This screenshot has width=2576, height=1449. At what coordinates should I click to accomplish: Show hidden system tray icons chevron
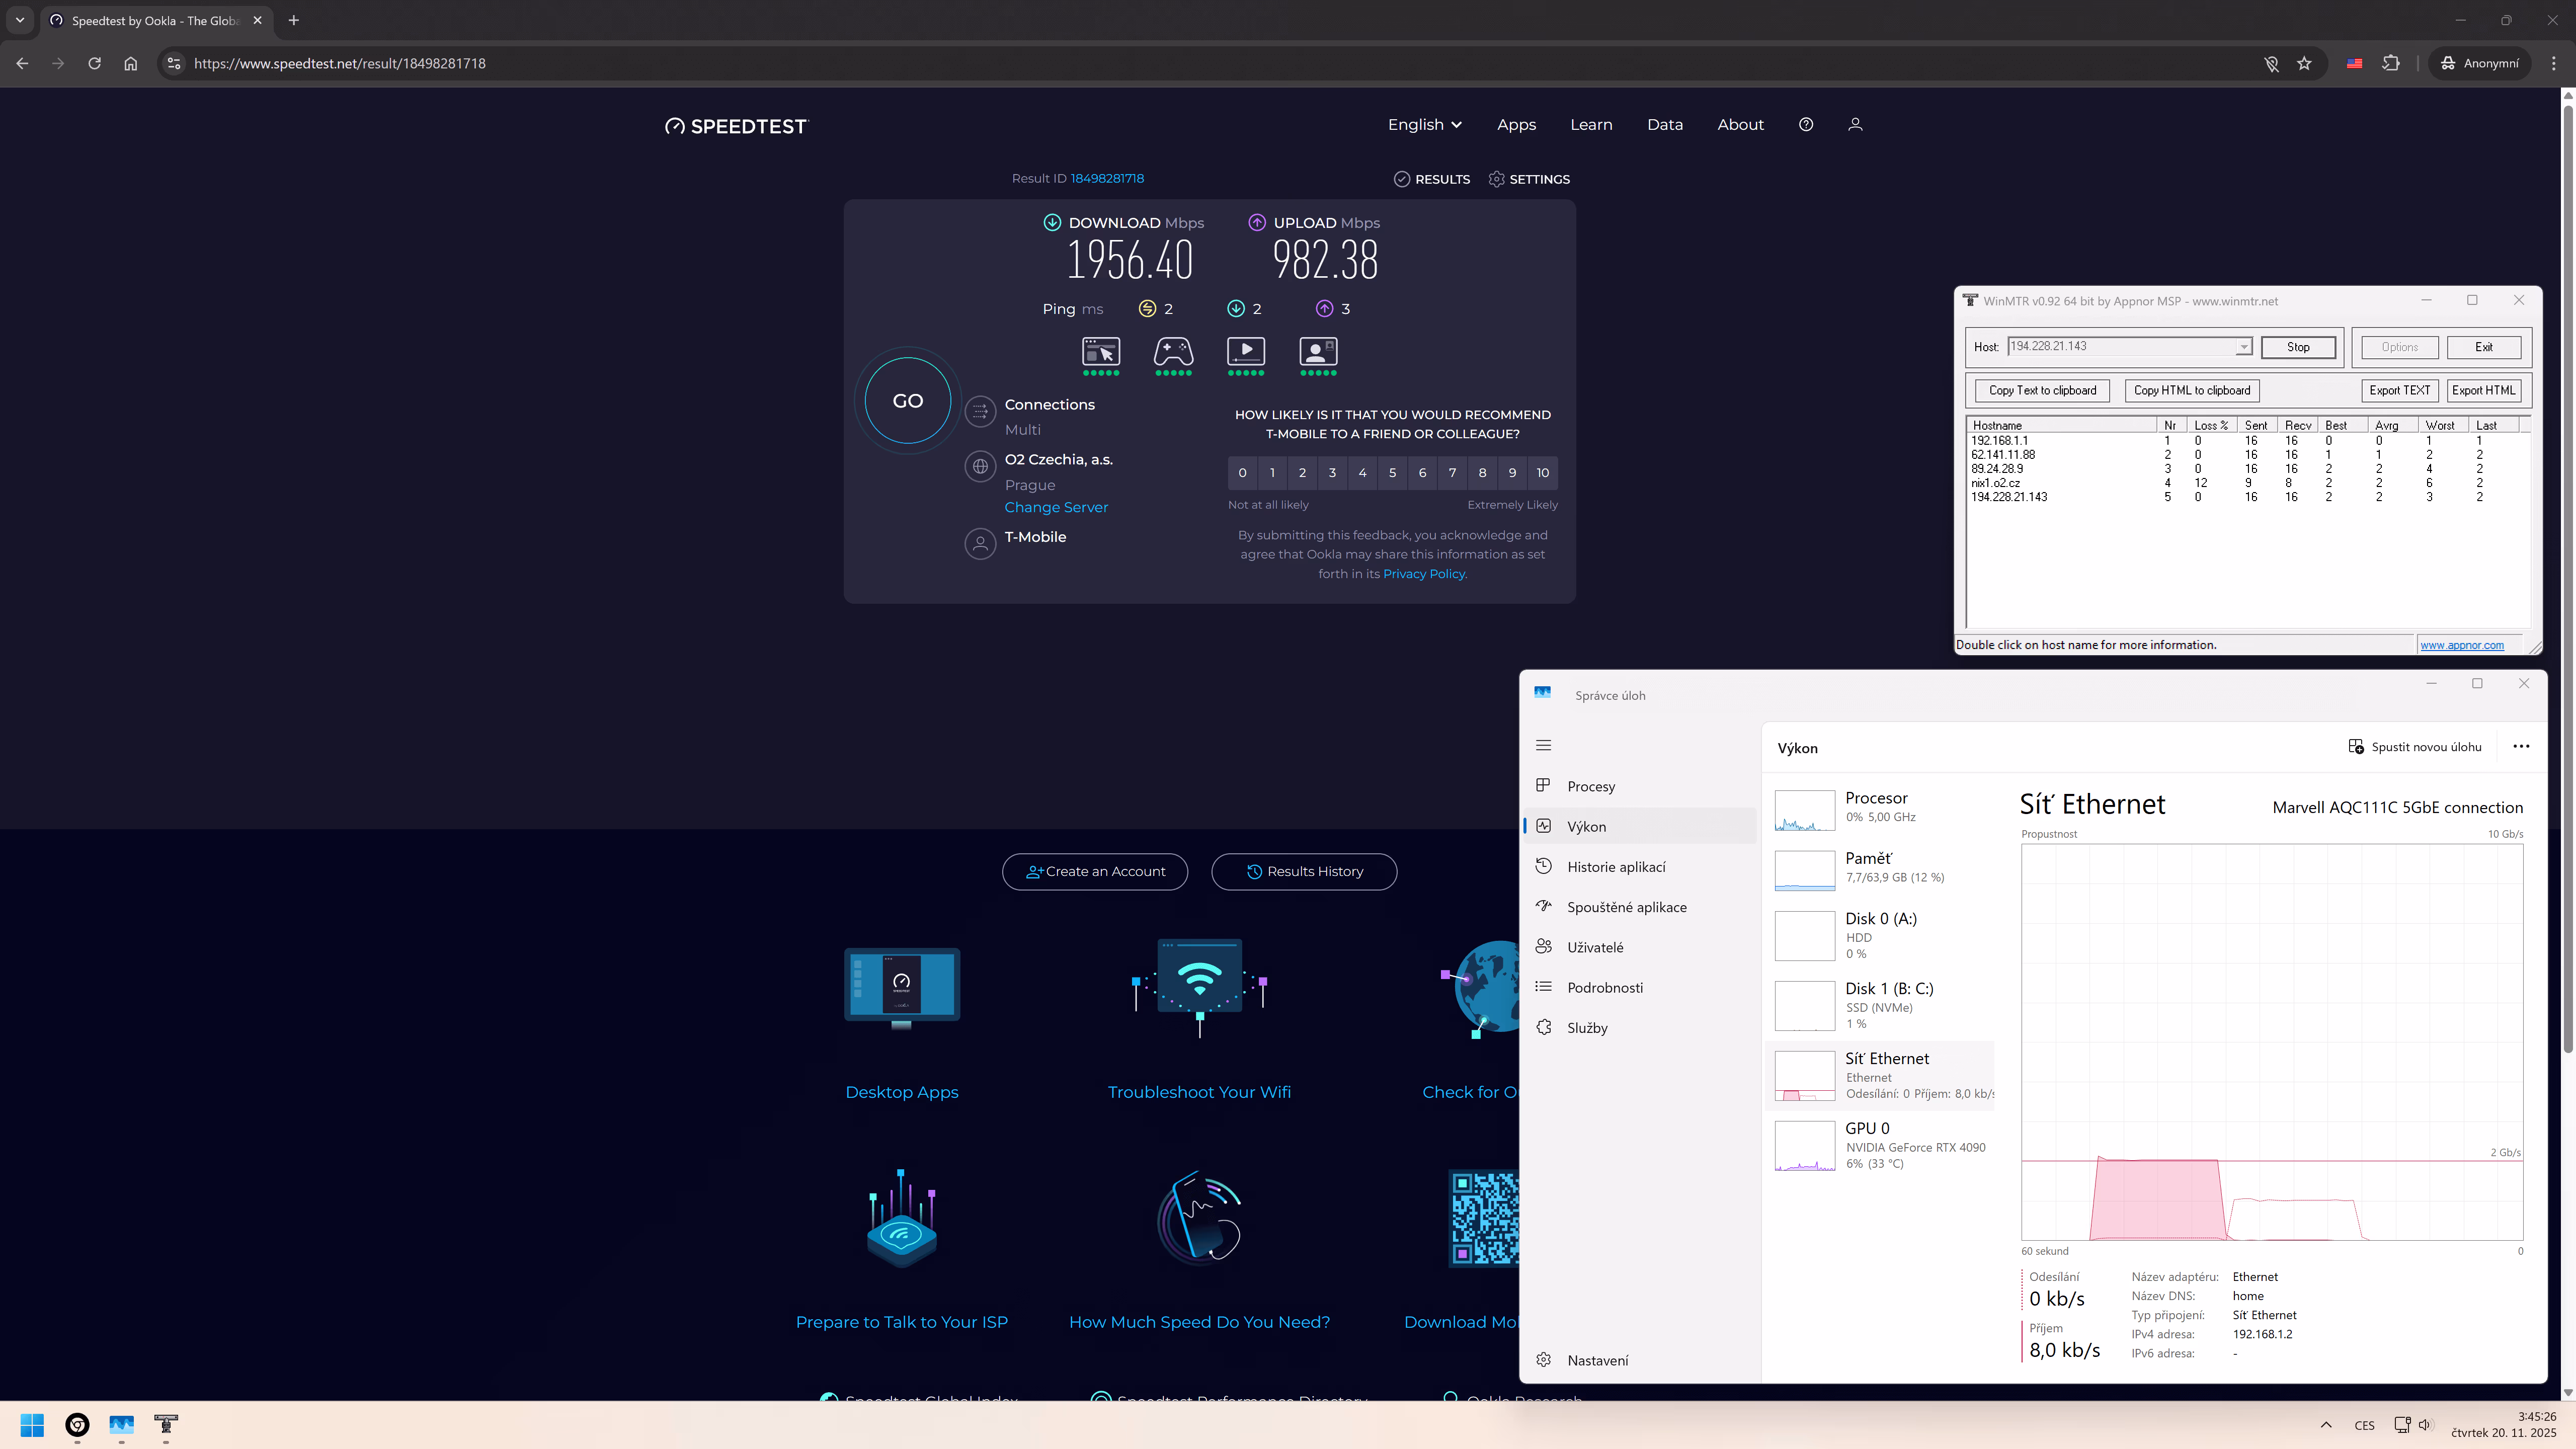point(2325,1425)
